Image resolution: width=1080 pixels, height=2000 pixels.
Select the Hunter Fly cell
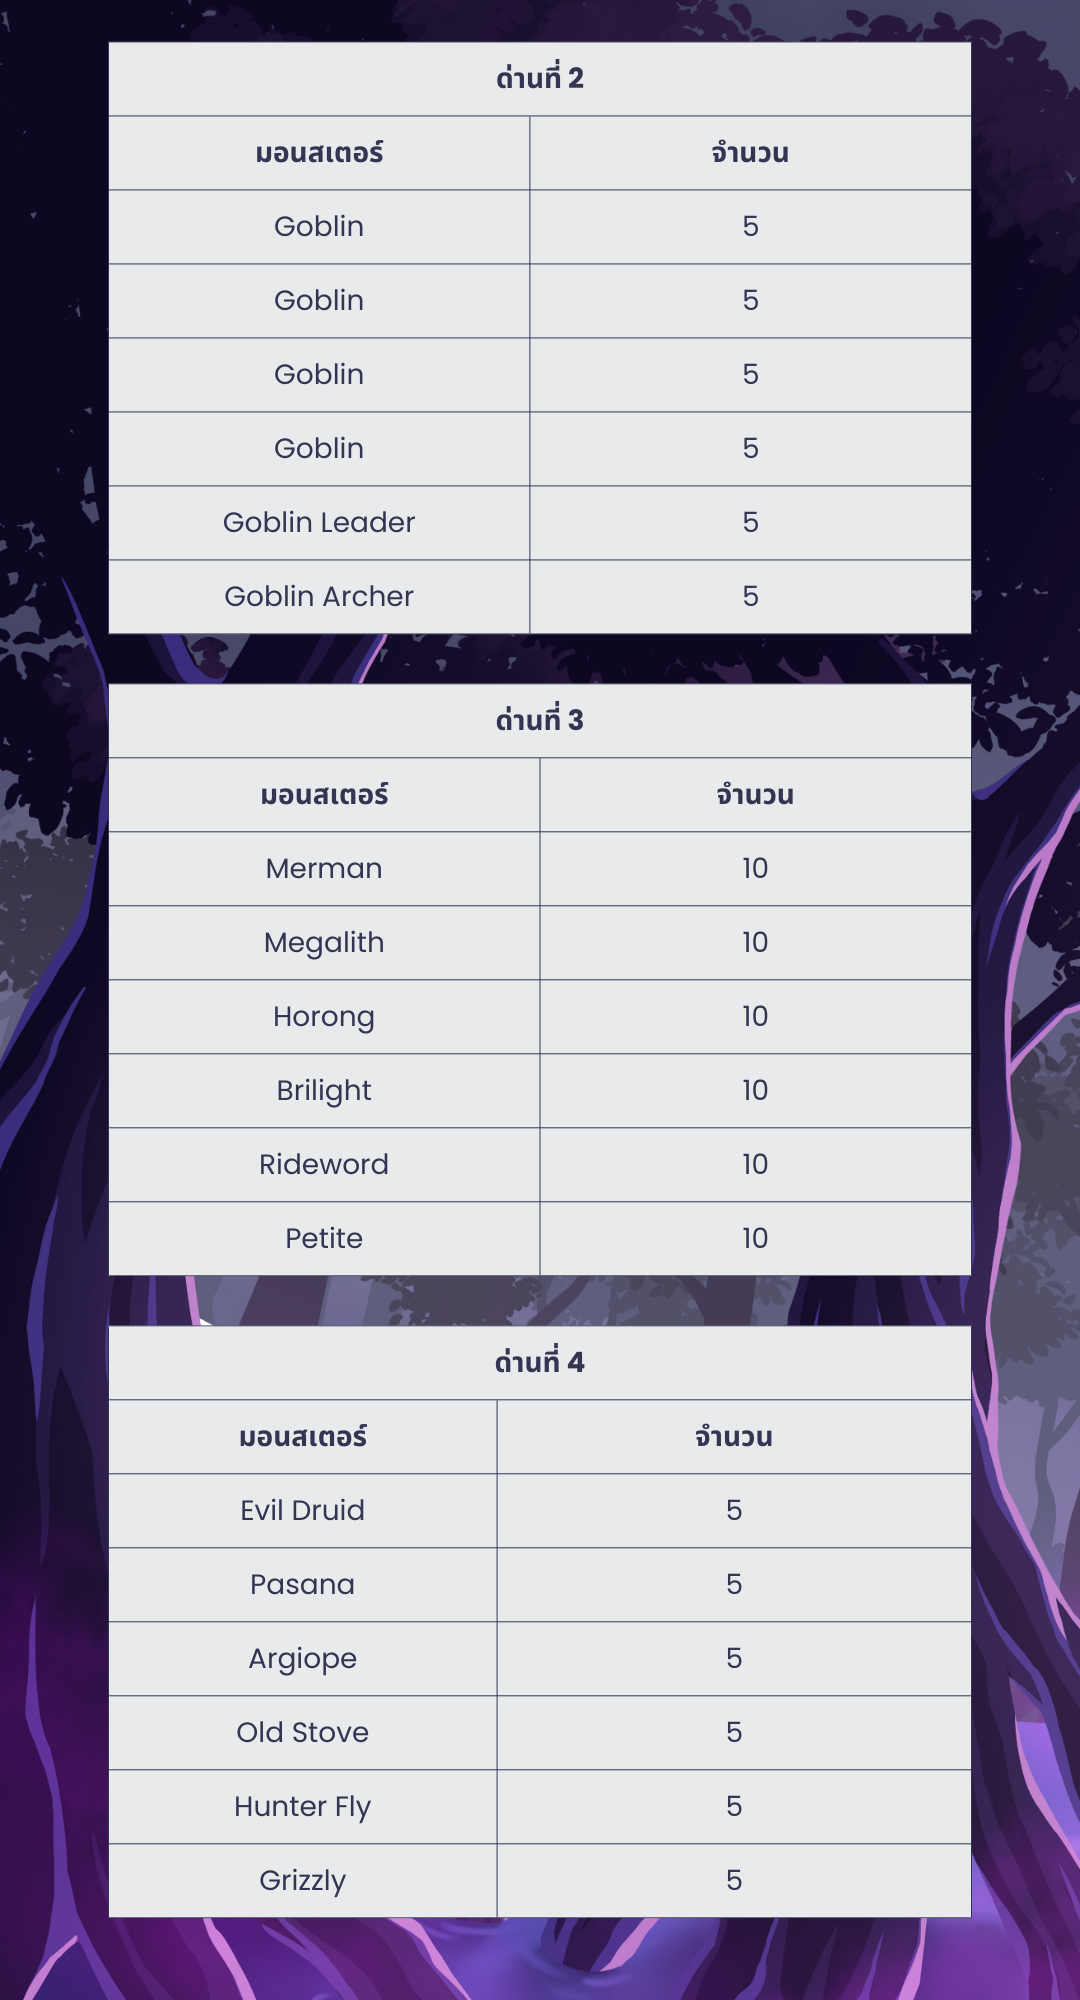(302, 1807)
